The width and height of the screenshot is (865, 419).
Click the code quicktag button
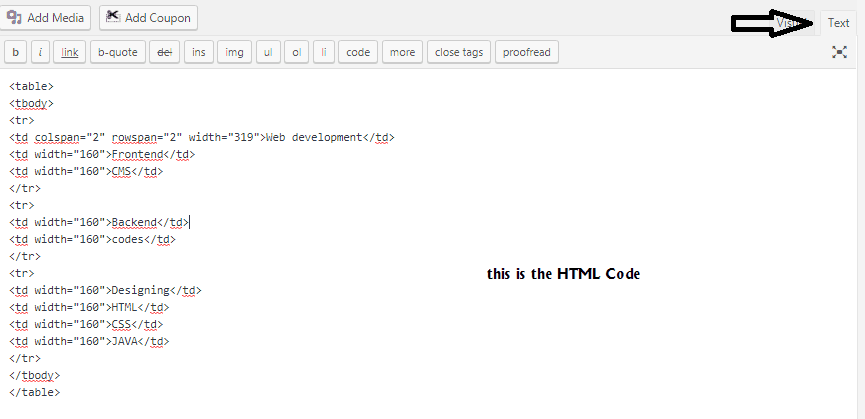(x=358, y=52)
